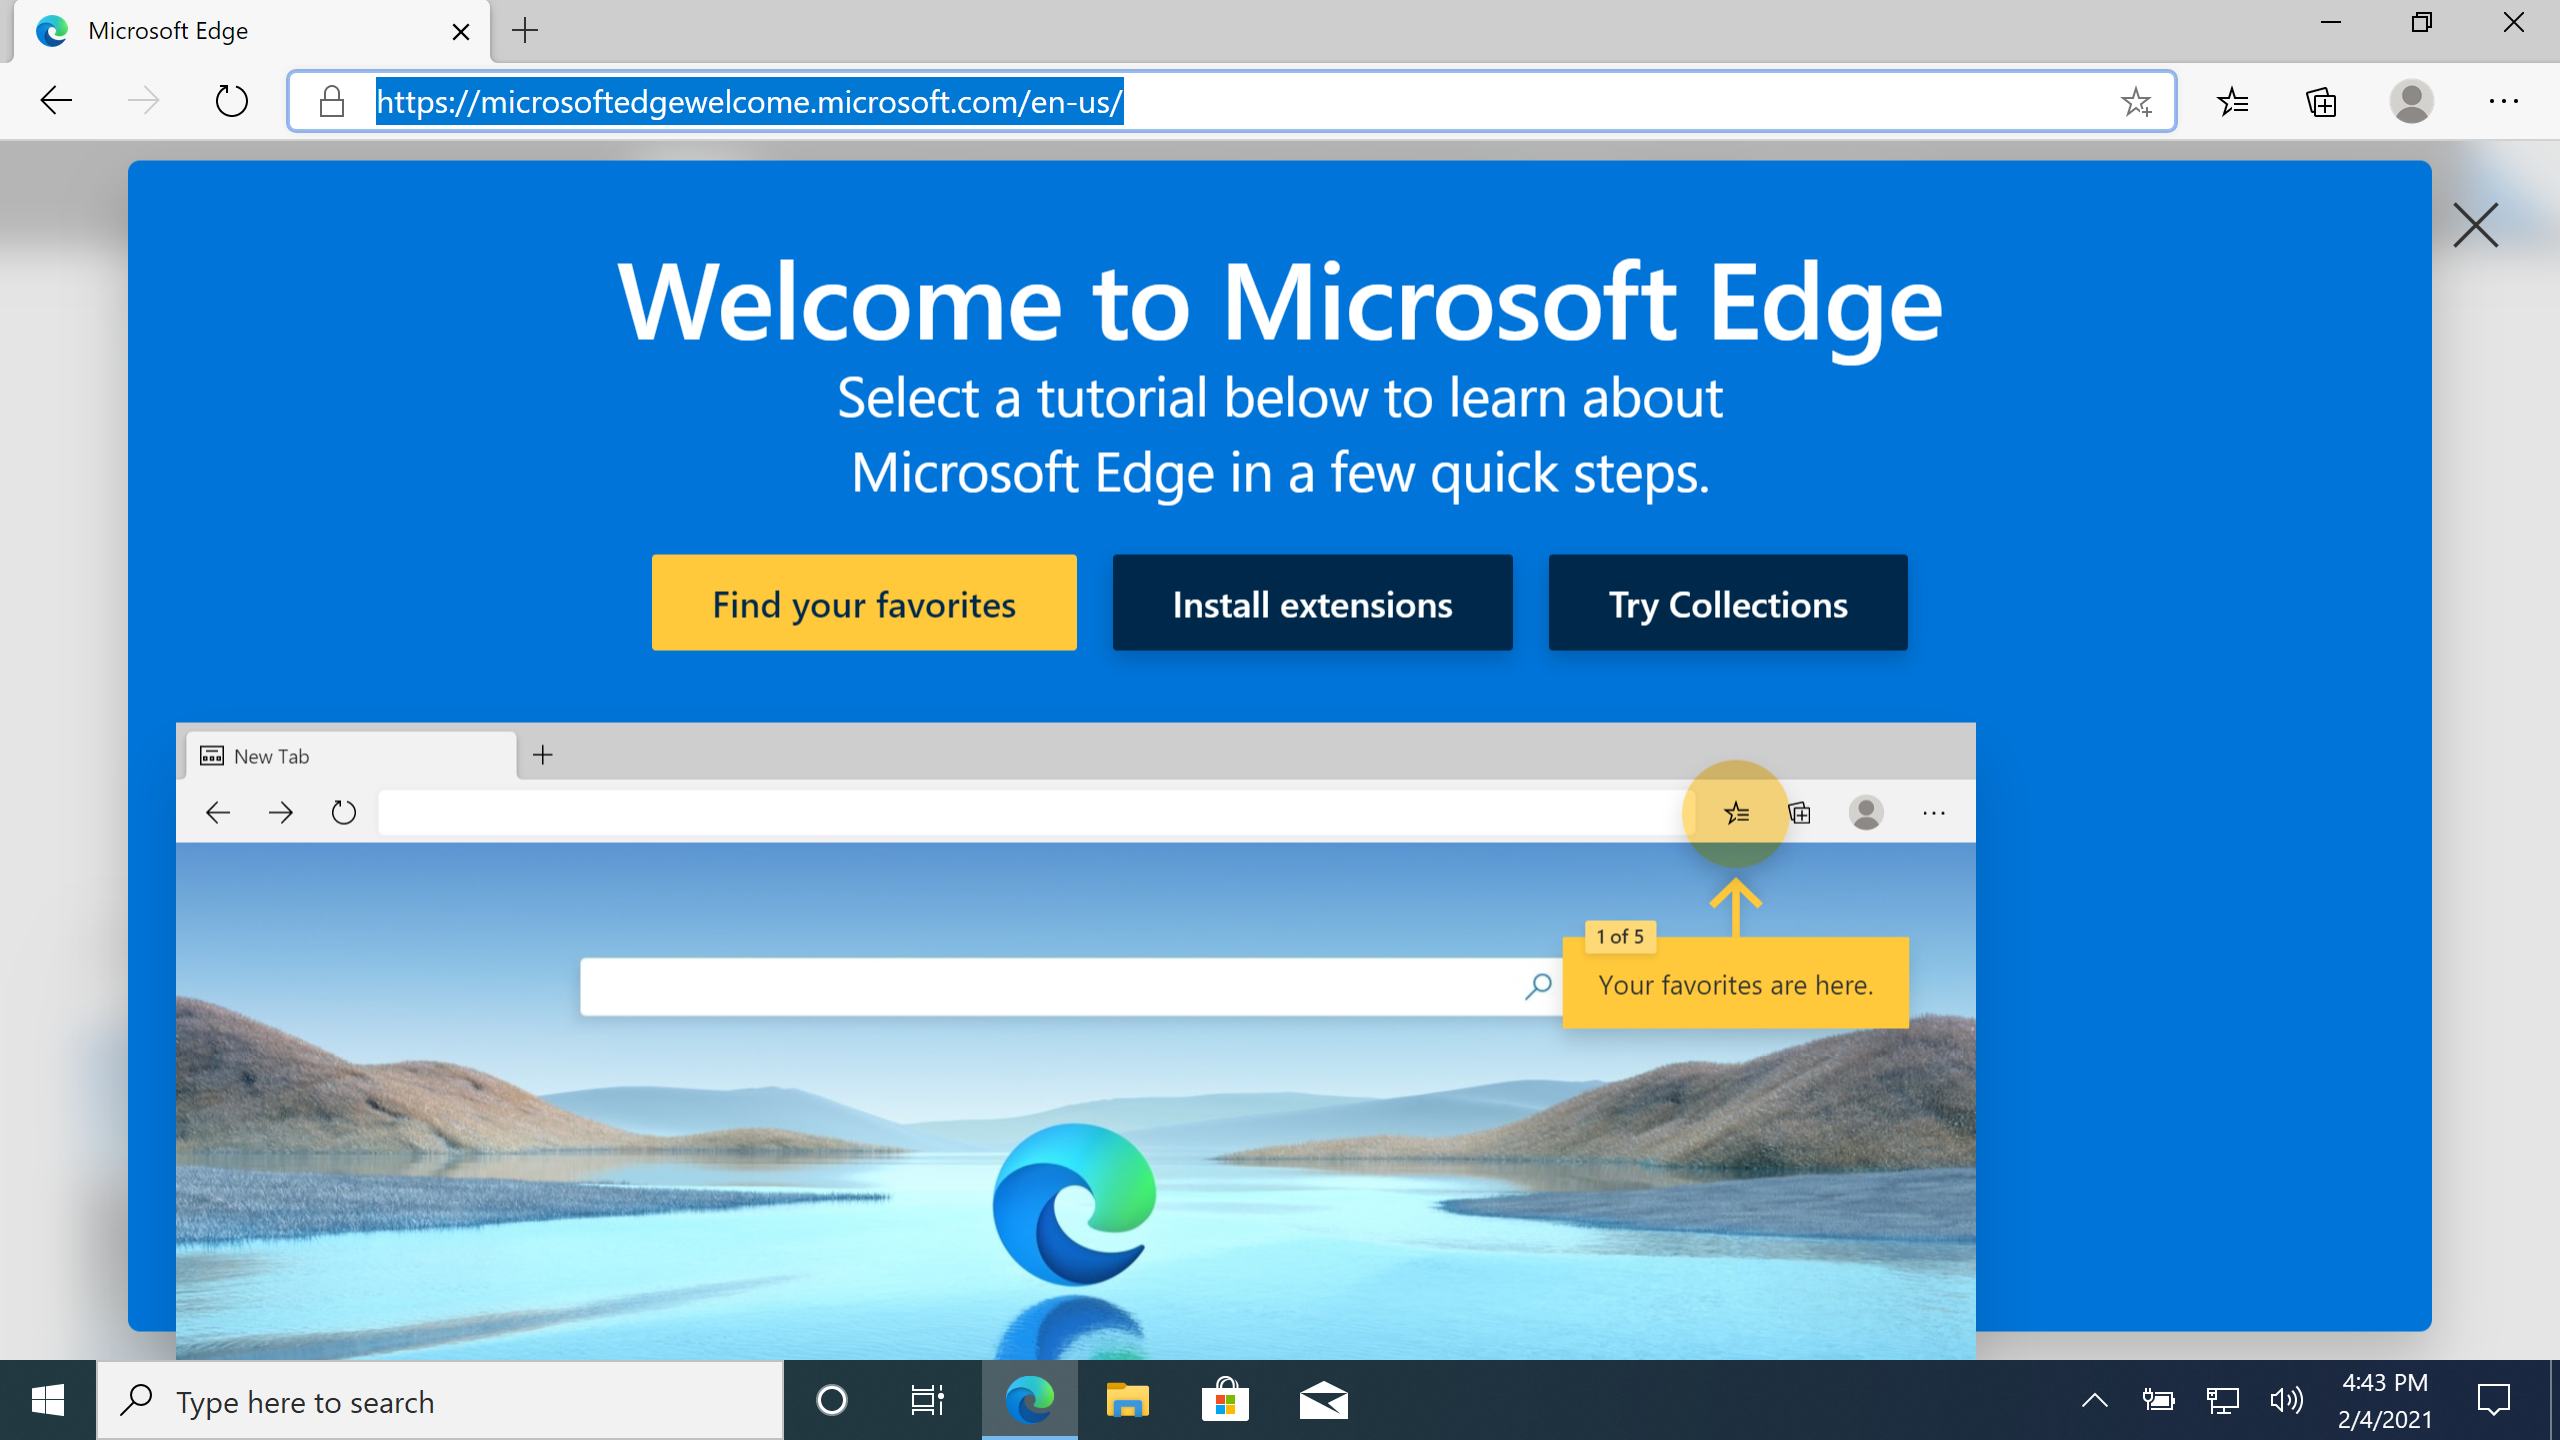Navigate back using the back arrow
Viewport: 2560px width, 1440px height.
[x=55, y=101]
